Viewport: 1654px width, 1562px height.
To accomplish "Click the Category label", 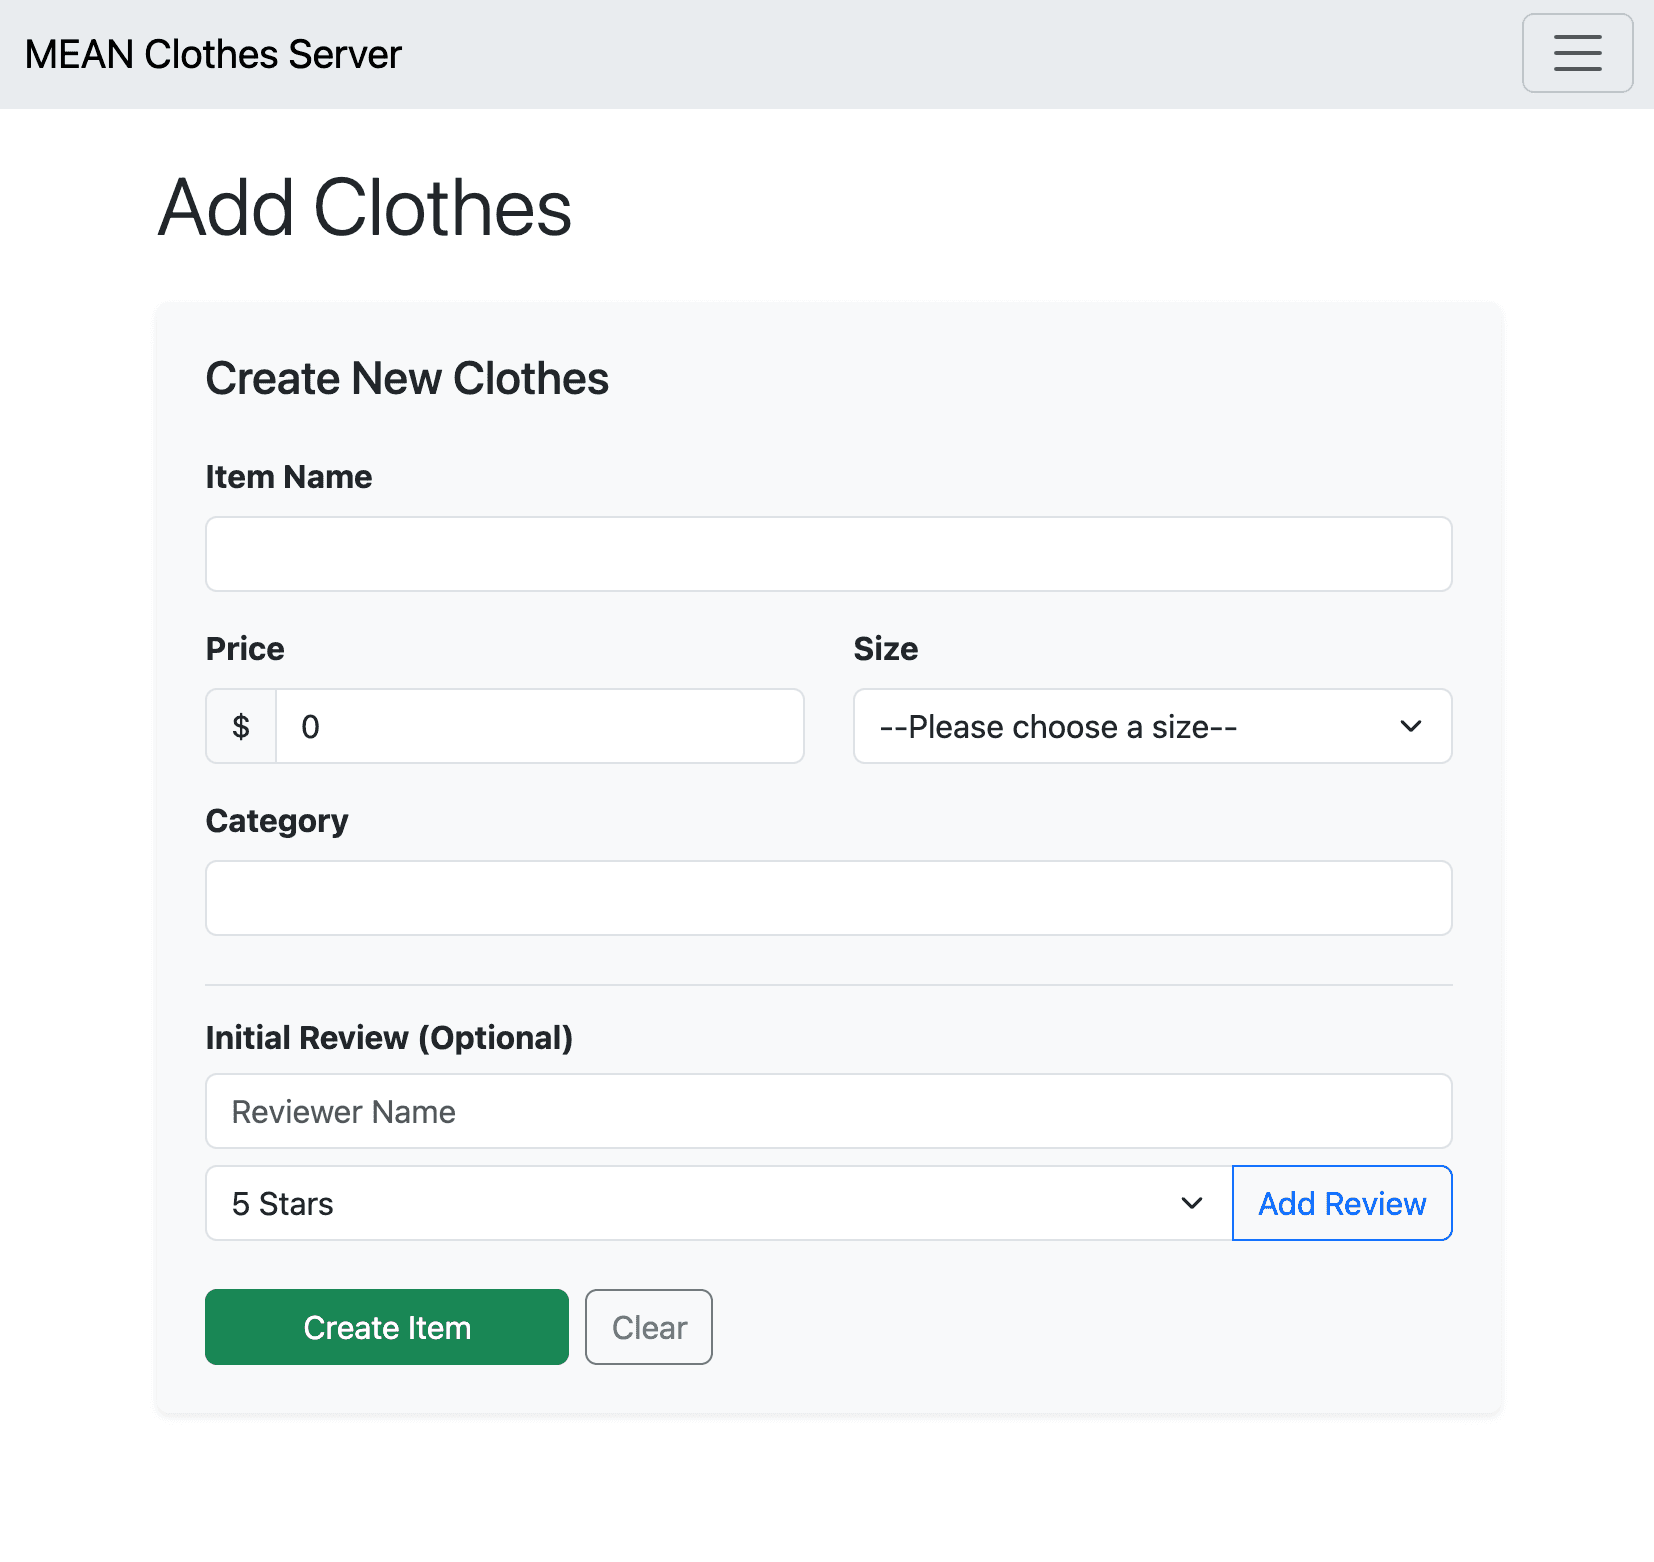I will 277,821.
